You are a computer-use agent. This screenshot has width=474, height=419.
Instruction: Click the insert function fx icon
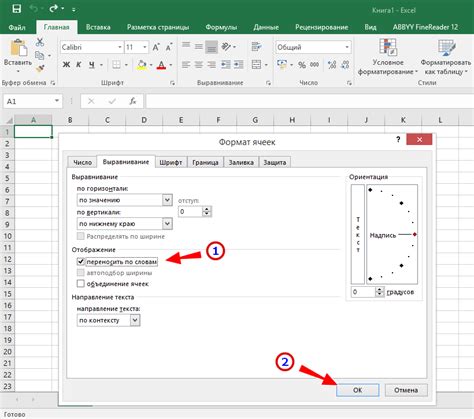133,101
